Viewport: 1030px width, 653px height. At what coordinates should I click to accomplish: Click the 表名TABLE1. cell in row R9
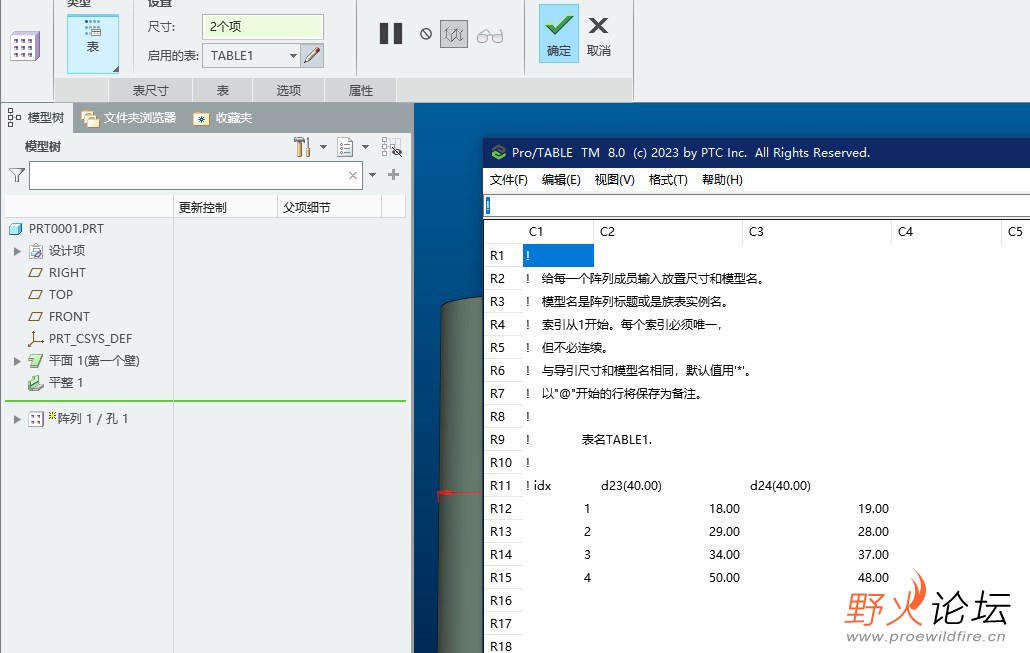[x=617, y=439]
